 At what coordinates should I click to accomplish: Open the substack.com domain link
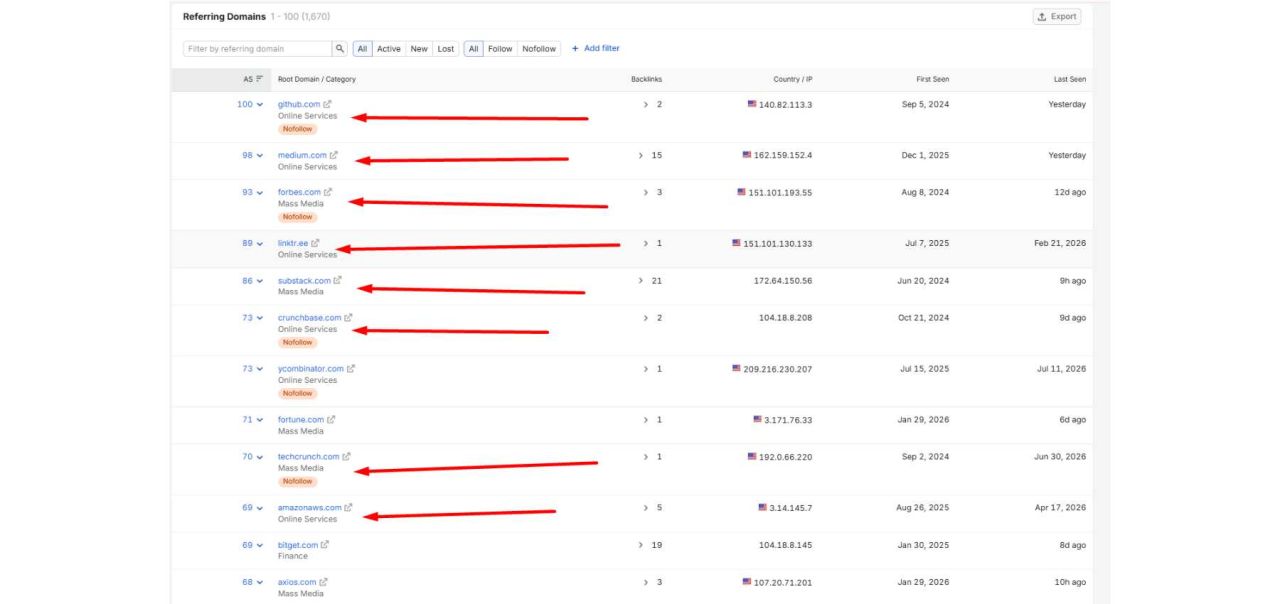(x=304, y=281)
